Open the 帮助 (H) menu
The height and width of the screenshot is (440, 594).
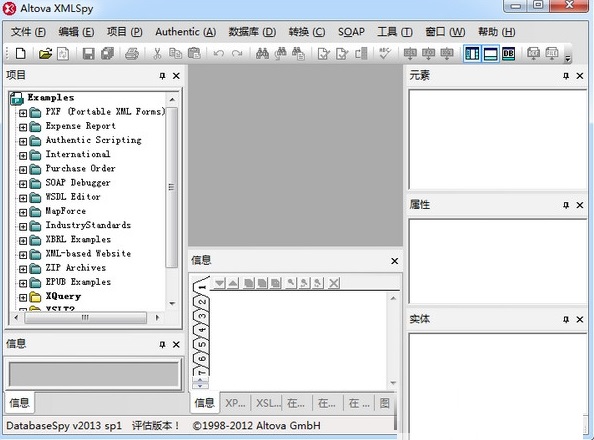tap(496, 32)
